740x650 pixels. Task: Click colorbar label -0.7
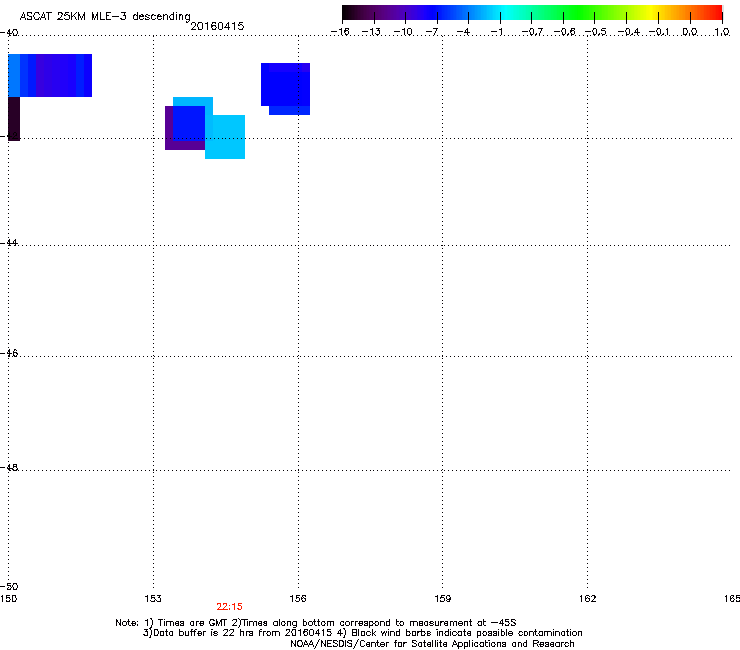click(532, 32)
